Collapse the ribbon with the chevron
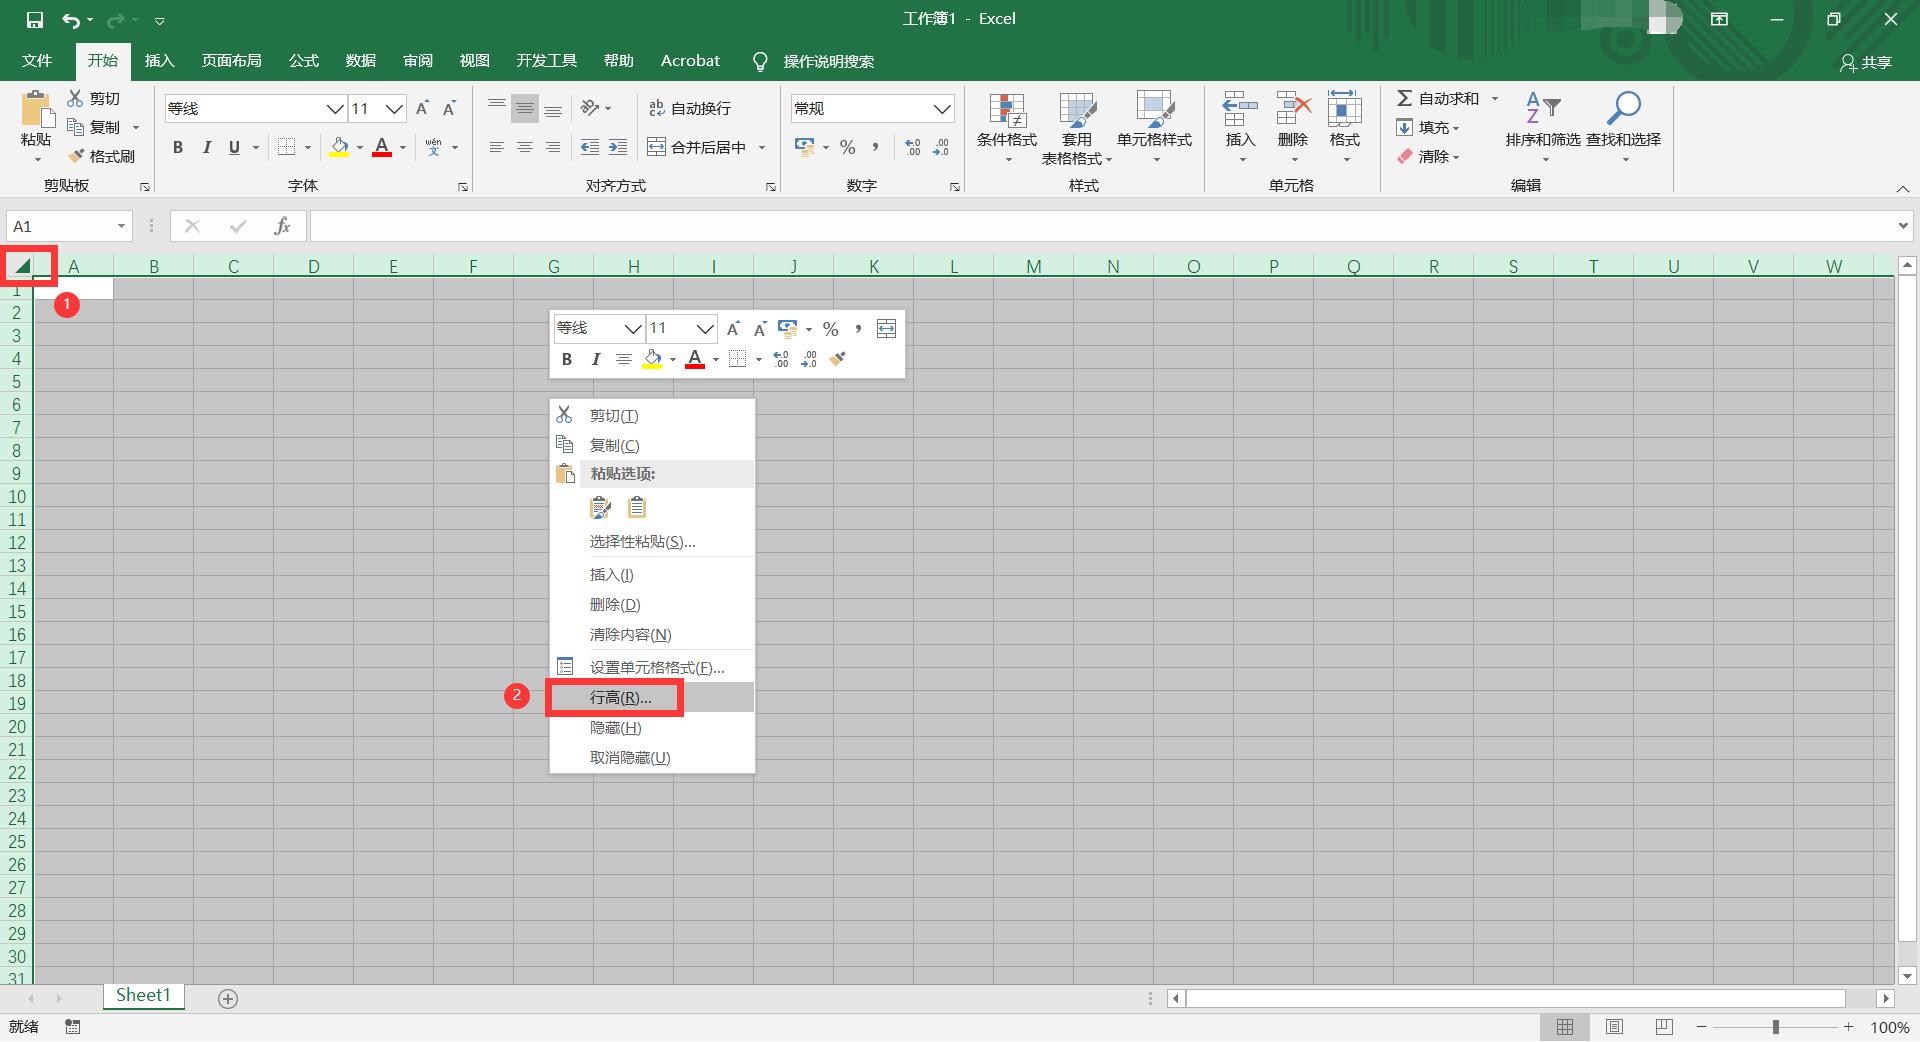The width and height of the screenshot is (1920, 1042). click(1903, 189)
